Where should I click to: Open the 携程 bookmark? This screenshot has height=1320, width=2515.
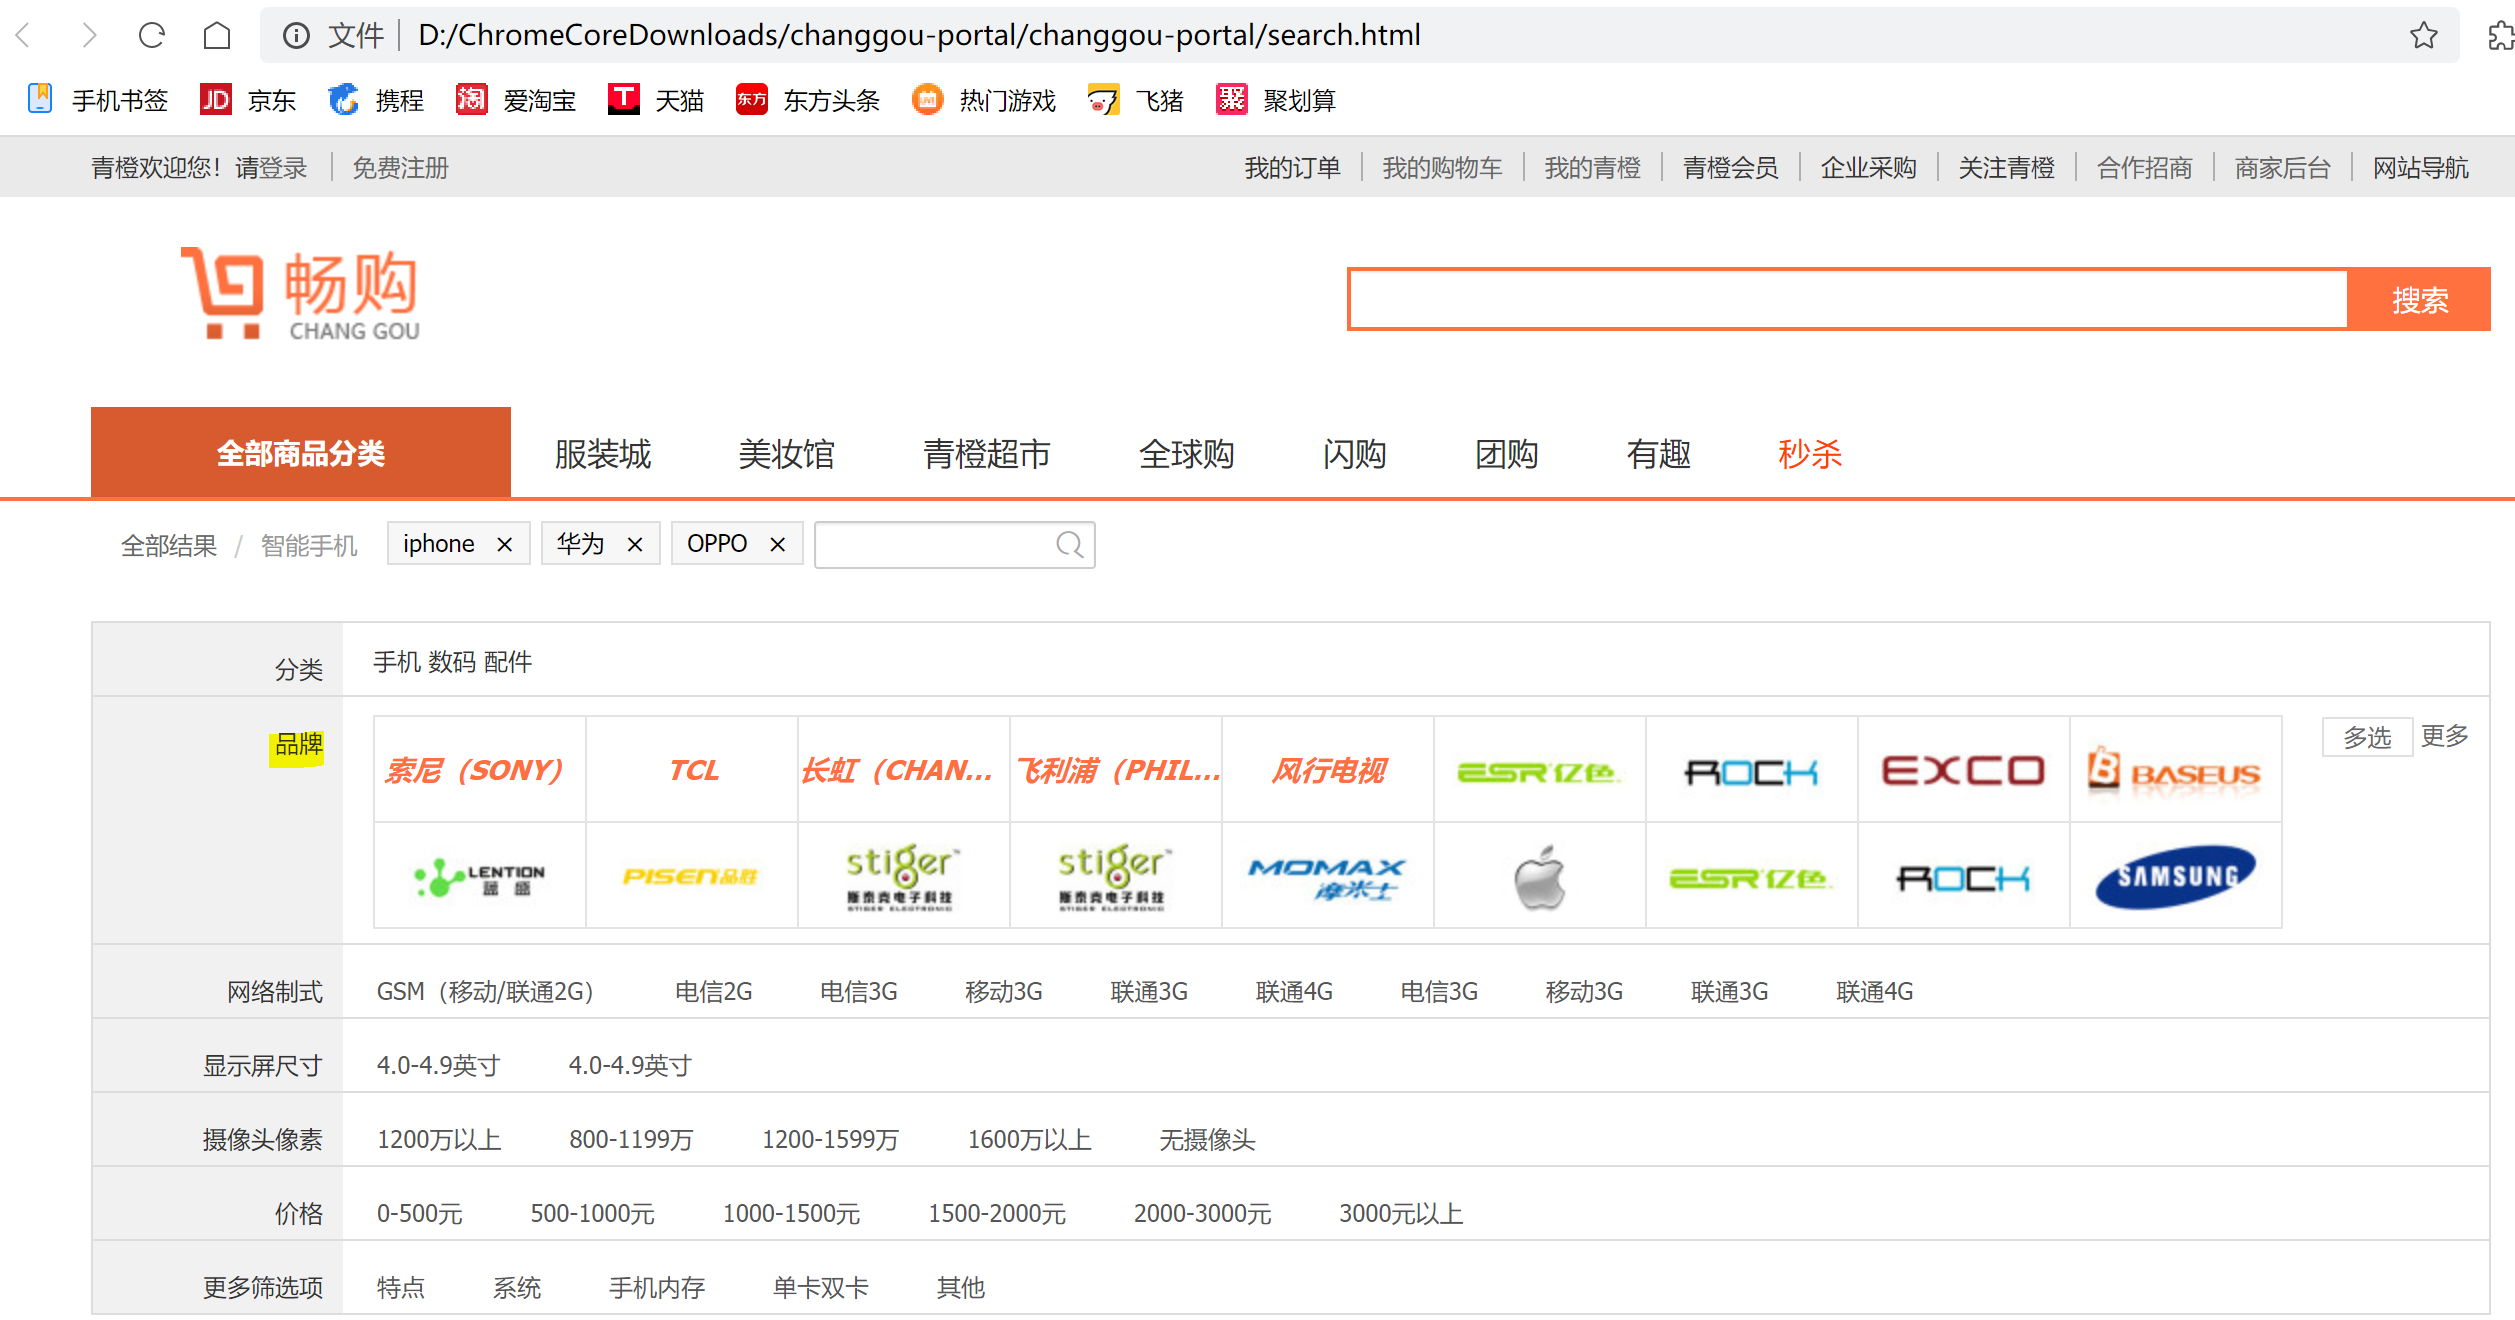(376, 100)
